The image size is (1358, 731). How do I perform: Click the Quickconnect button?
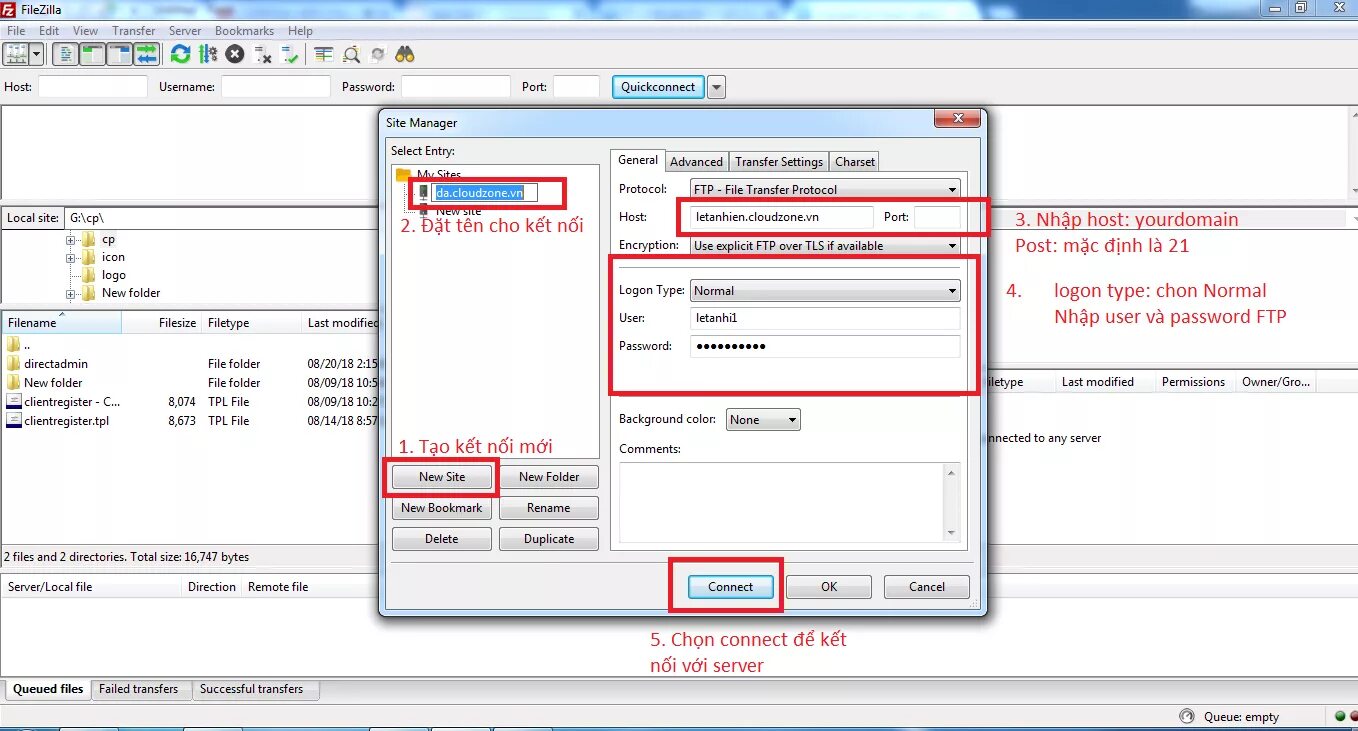[658, 87]
